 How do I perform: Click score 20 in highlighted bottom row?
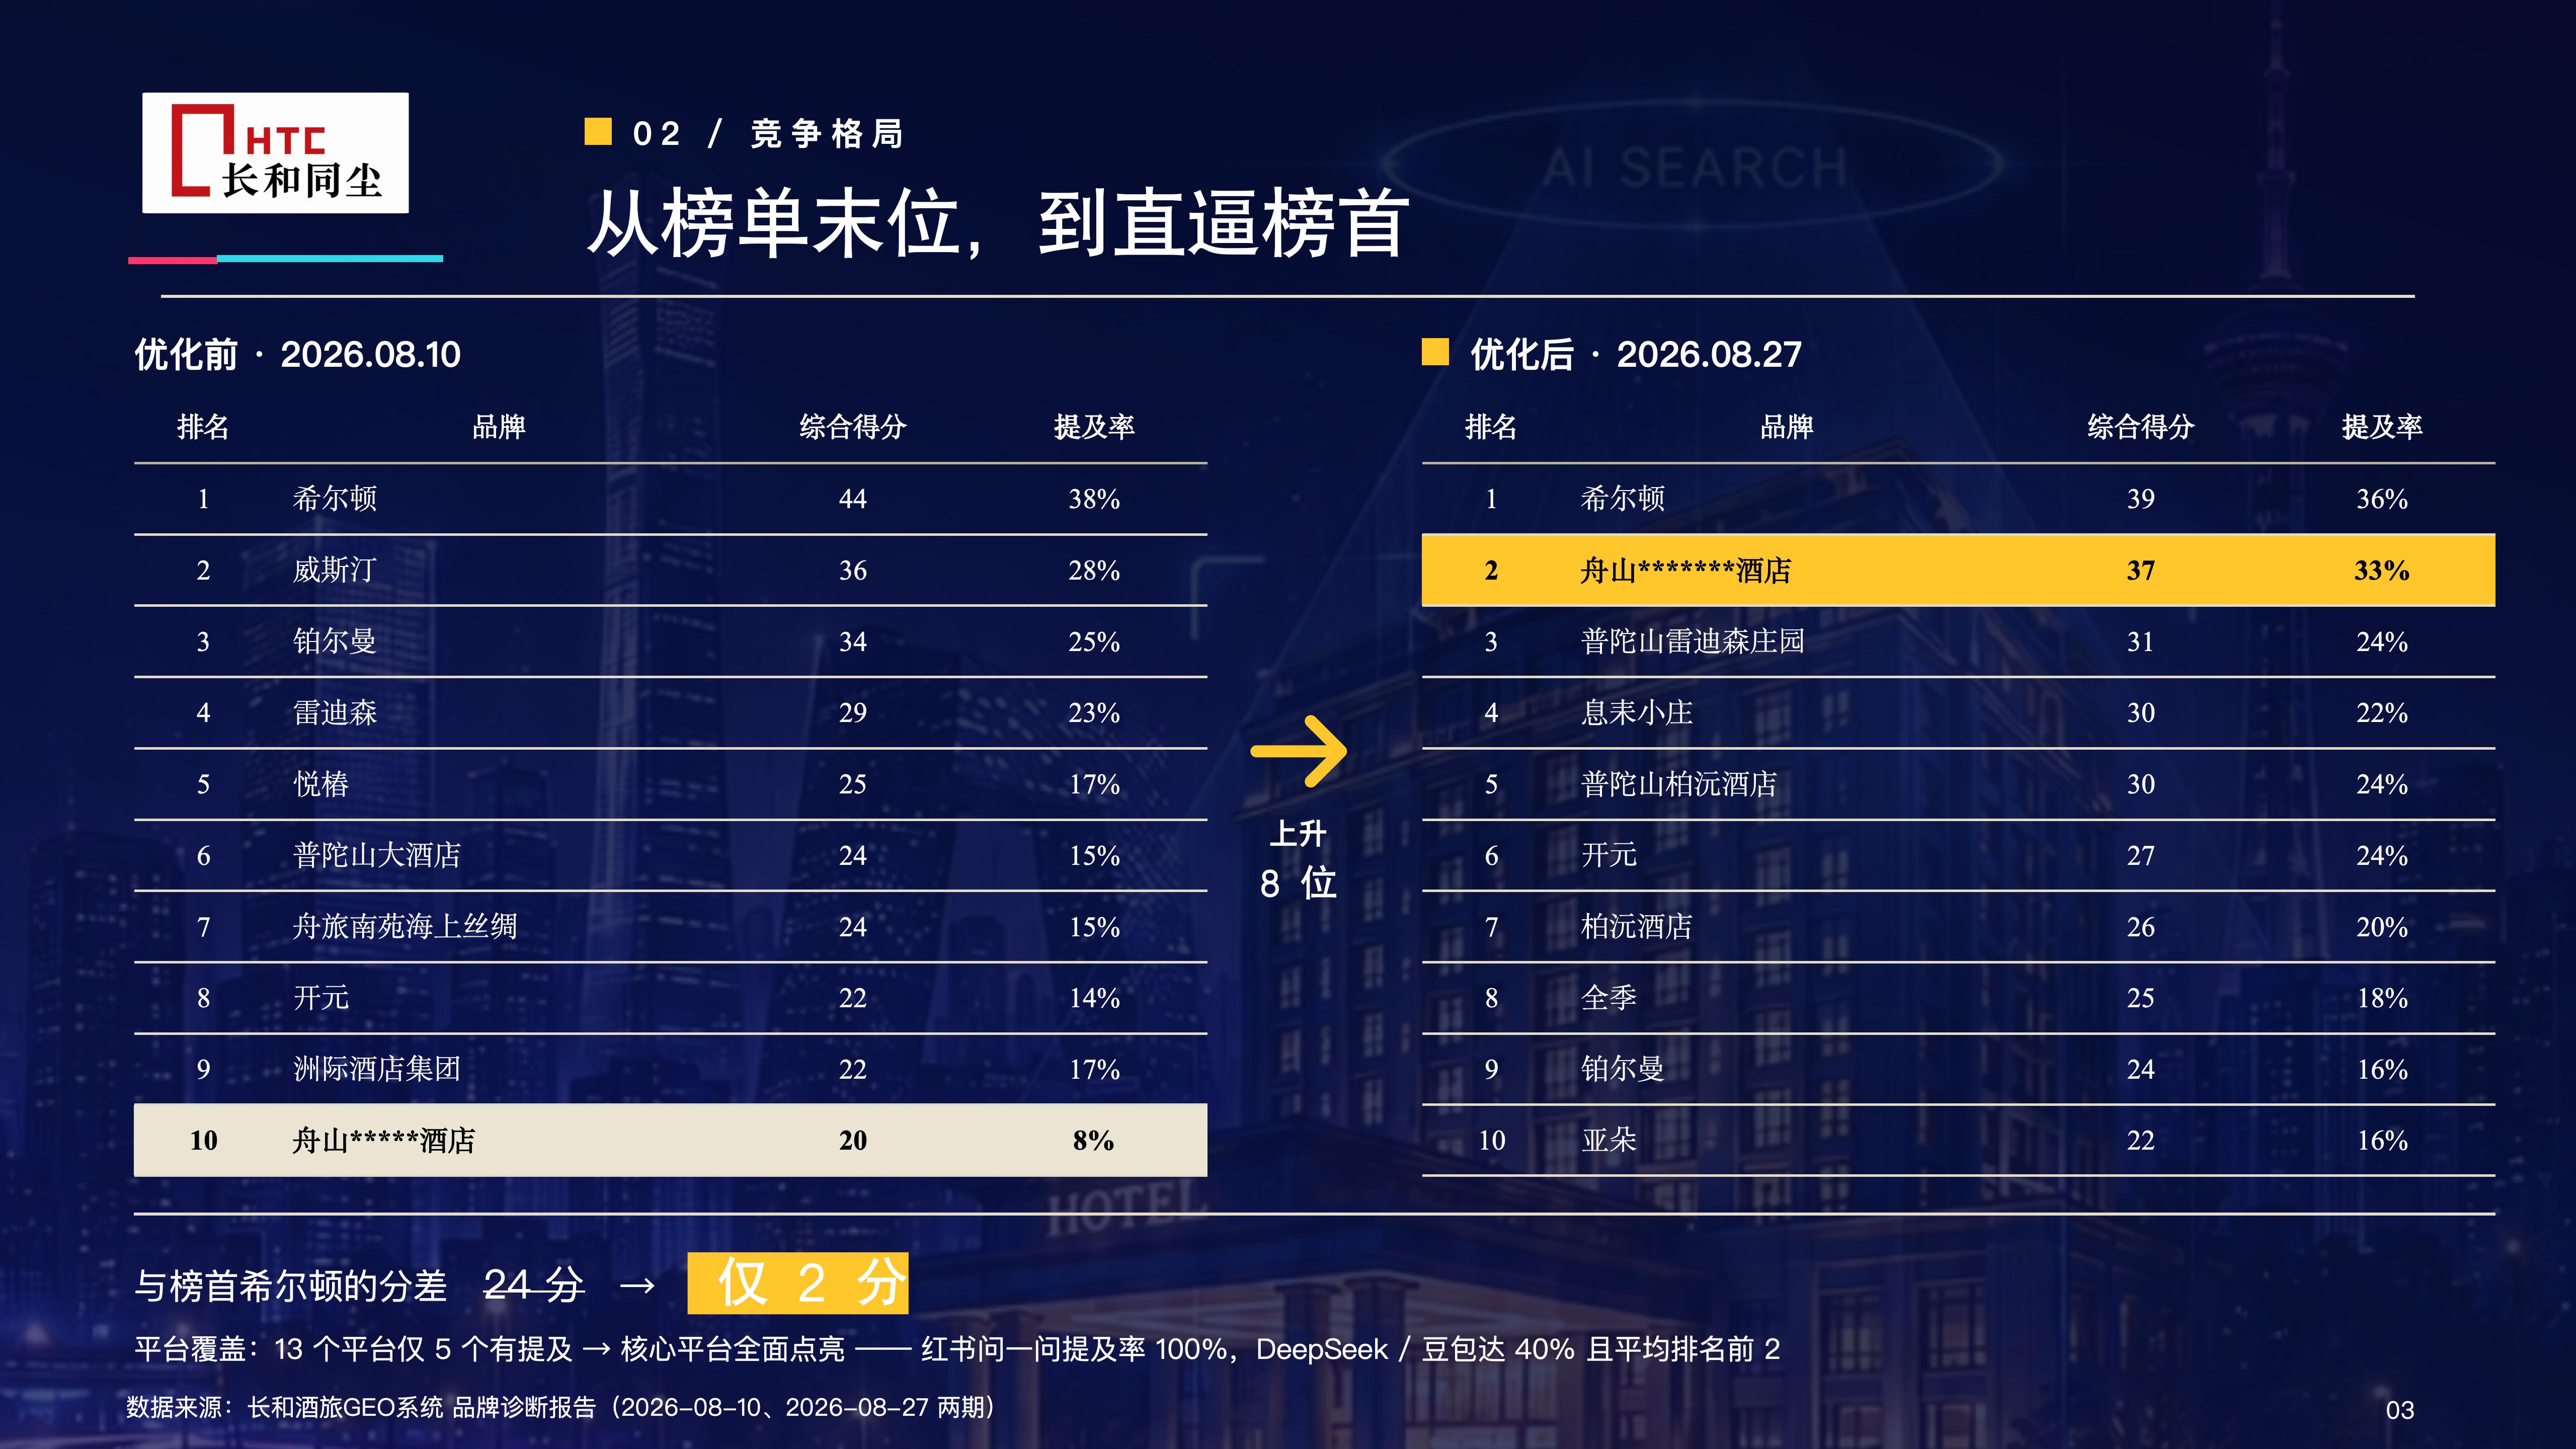[853, 1141]
